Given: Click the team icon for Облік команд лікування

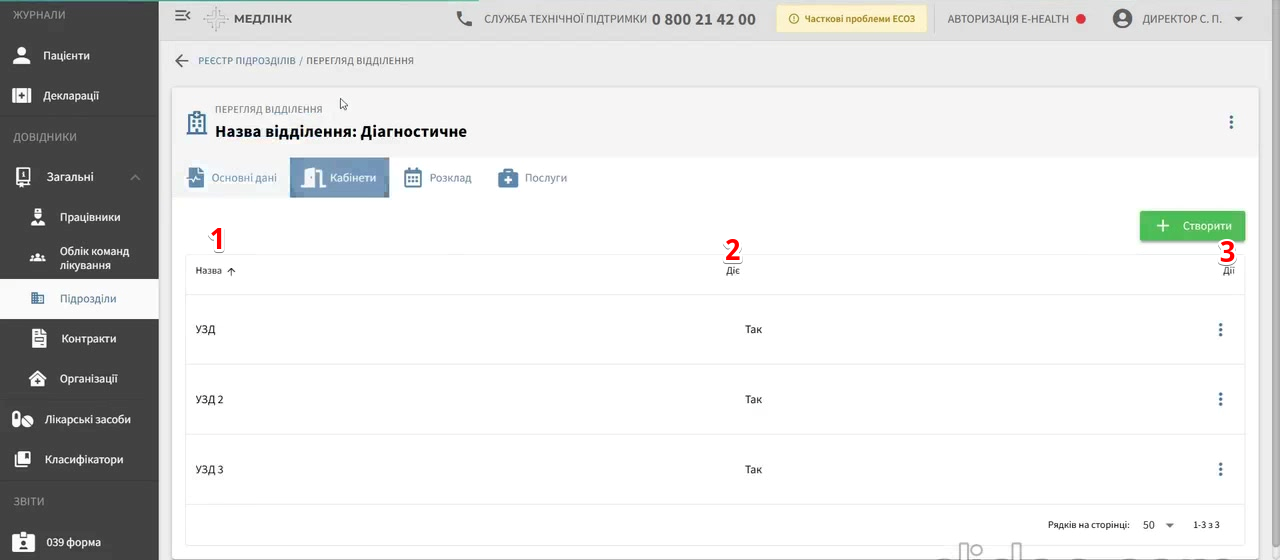Looking at the screenshot, I should (38, 258).
